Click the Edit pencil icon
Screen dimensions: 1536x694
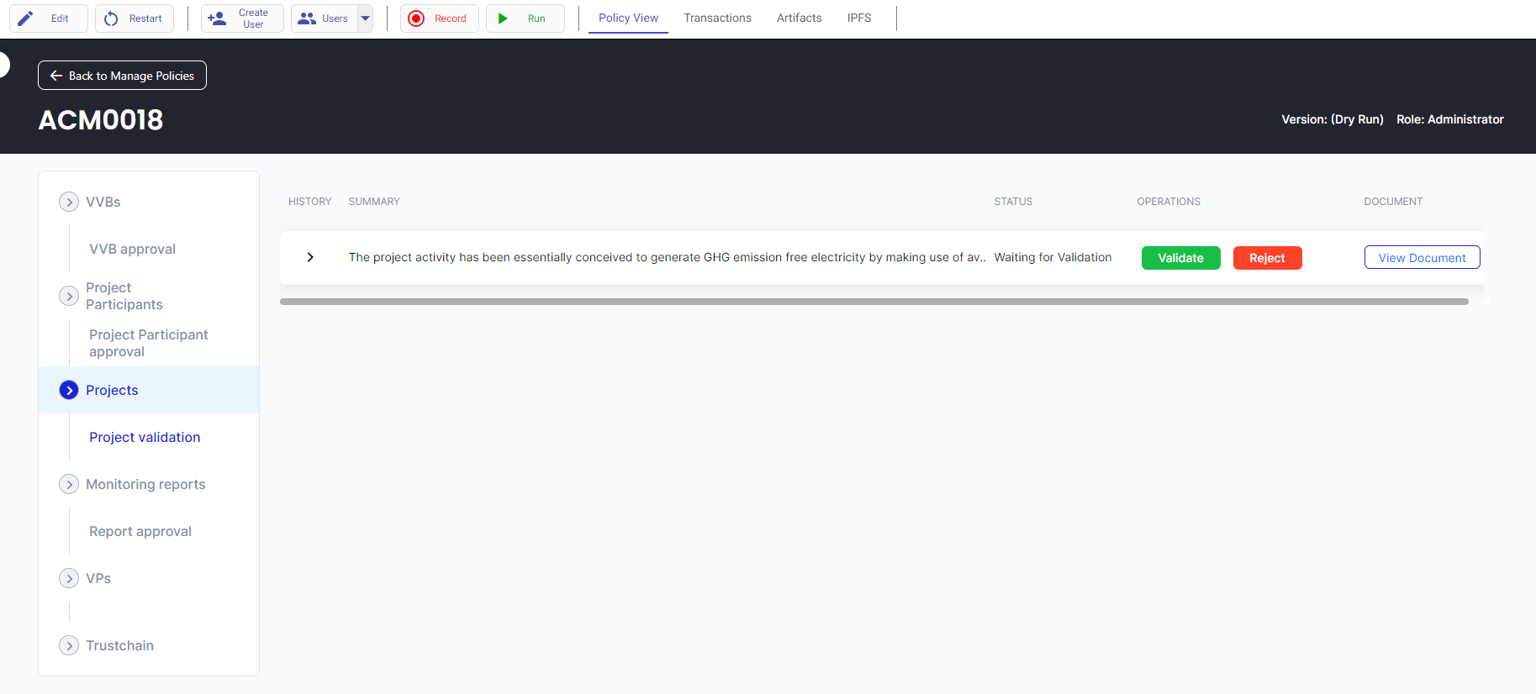pyautogui.click(x=26, y=18)
